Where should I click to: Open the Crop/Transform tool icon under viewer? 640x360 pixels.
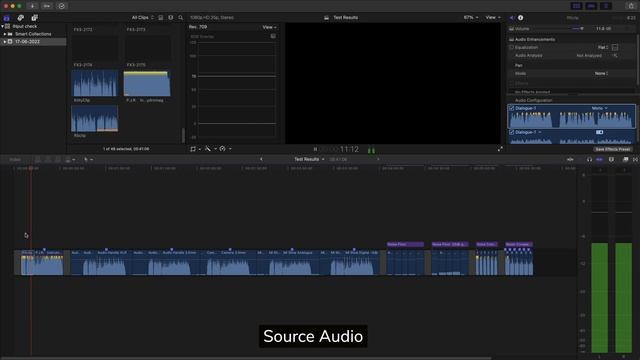pyautogui.click(x=193, y=149)
